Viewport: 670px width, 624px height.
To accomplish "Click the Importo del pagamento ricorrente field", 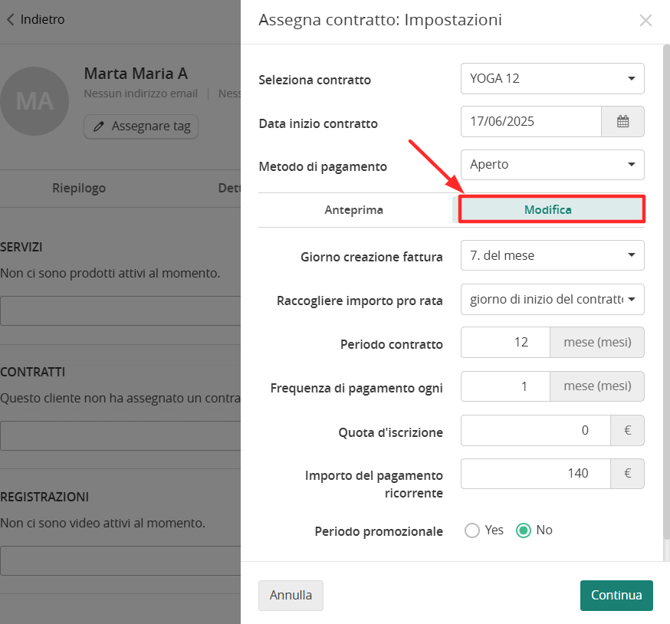I will click(x=535, y=474).
